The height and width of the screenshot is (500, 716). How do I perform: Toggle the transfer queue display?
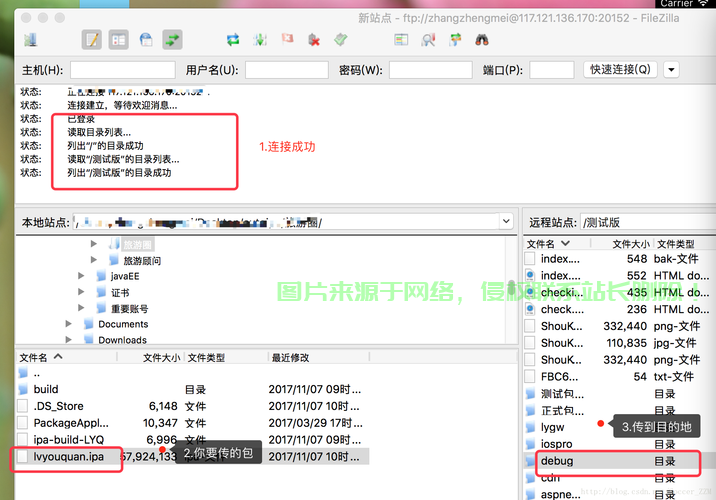[172, 40]
